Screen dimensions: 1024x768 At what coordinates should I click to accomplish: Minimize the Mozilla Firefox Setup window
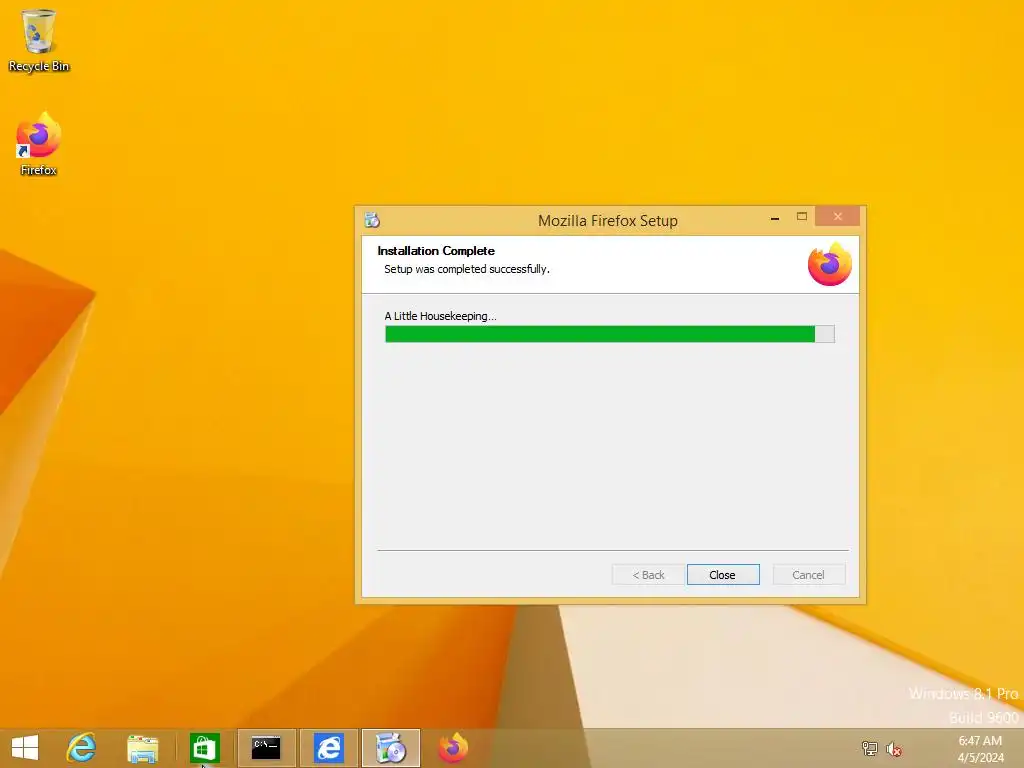click(x=775, y=217)
